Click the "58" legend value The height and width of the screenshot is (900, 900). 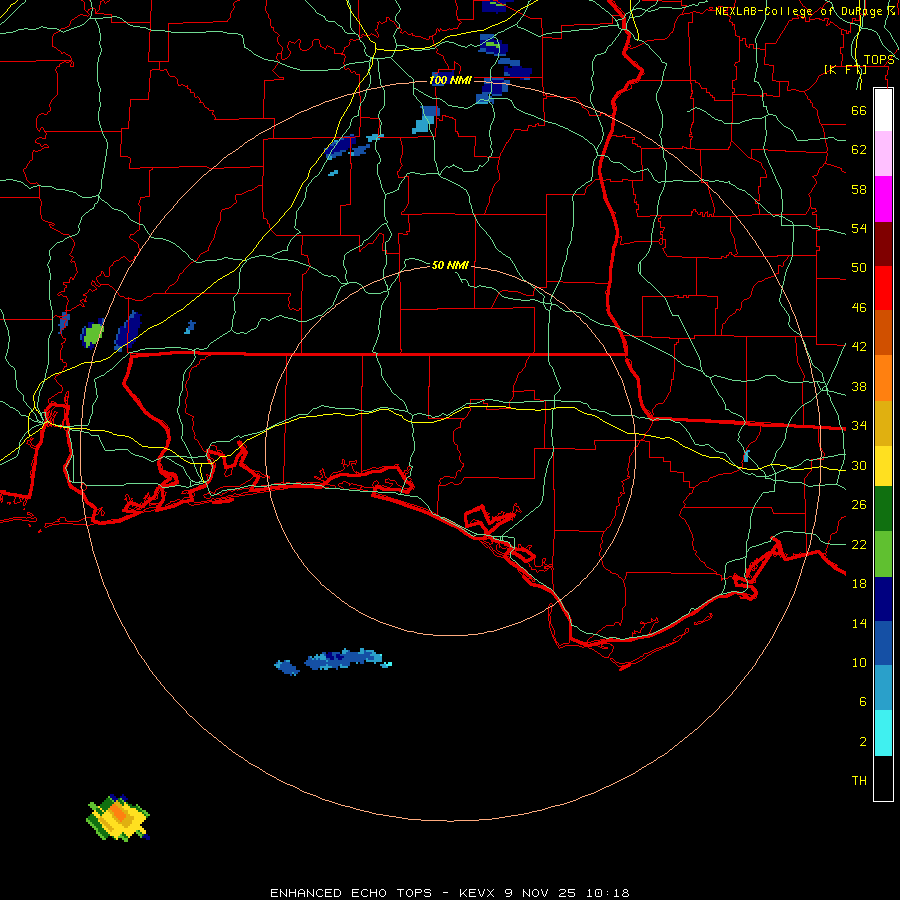[x=859, y=189]
